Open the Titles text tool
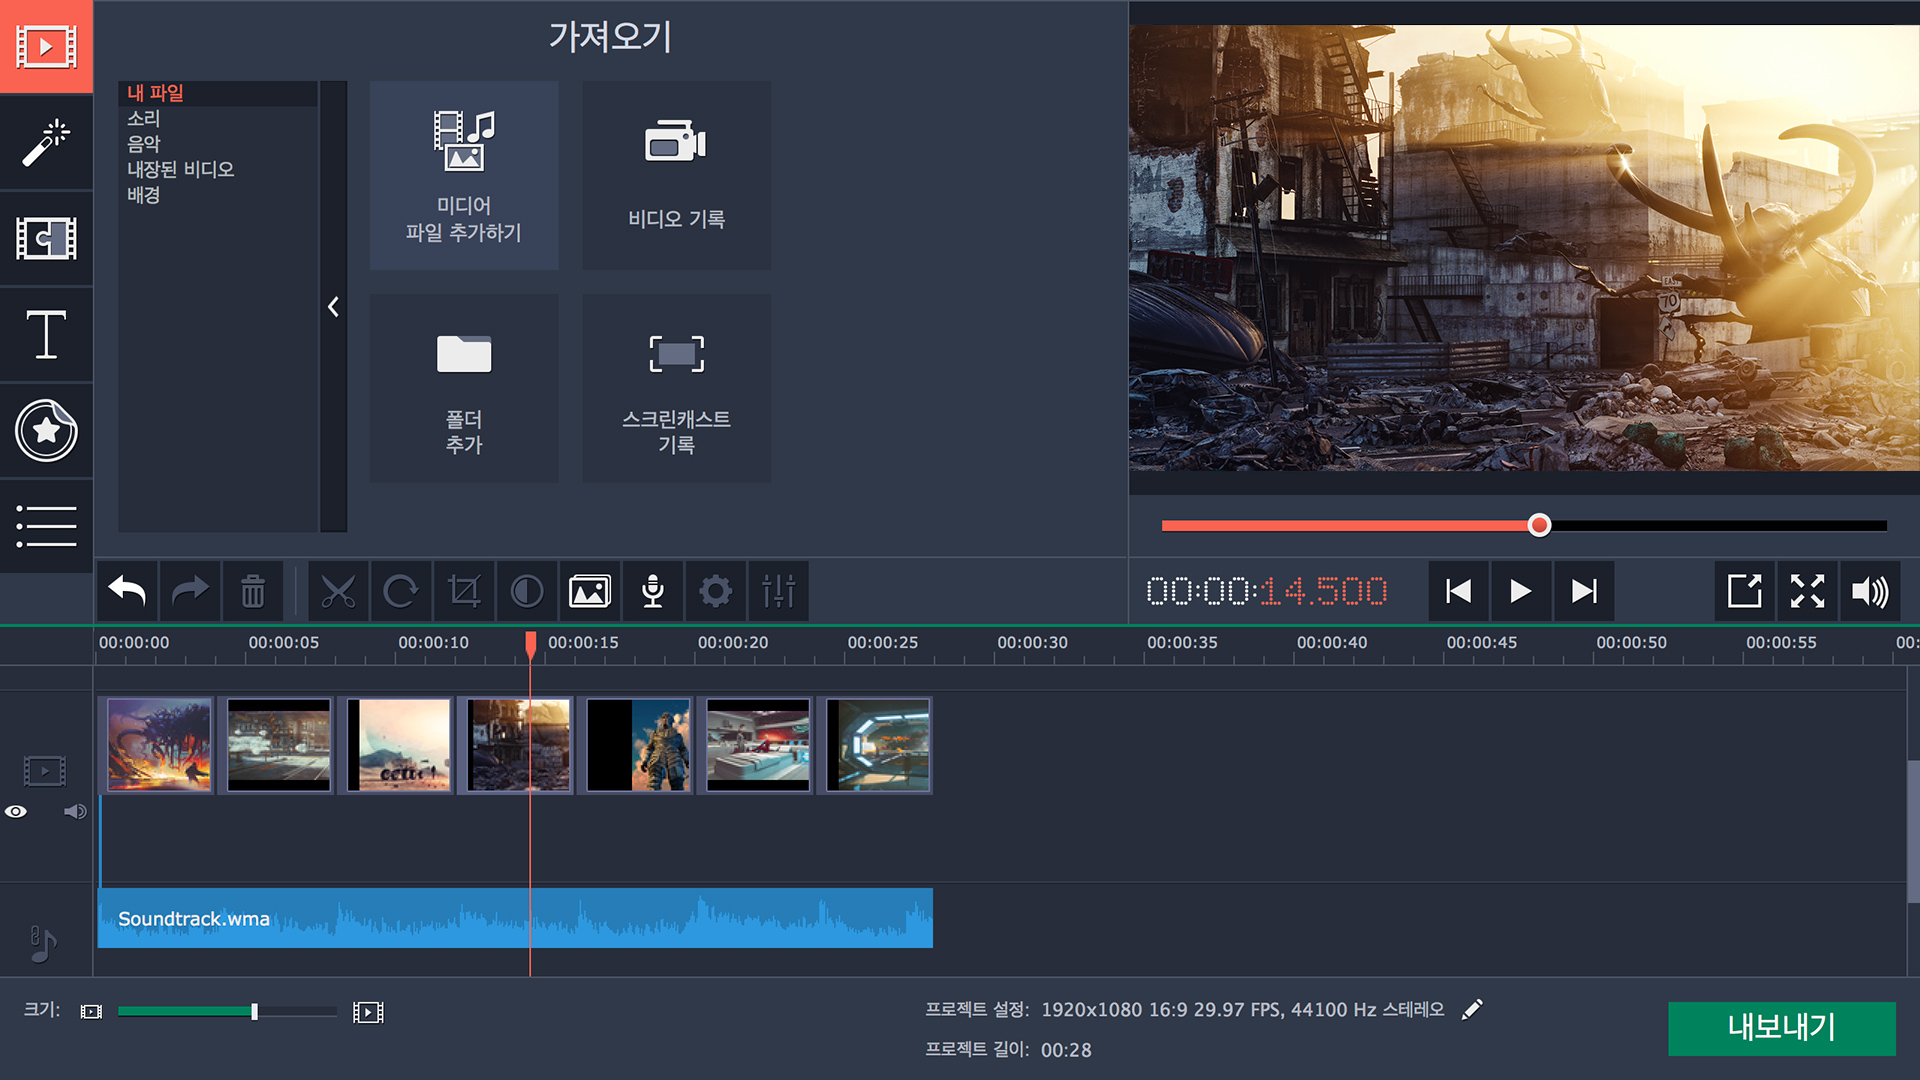 pos(46,334)
